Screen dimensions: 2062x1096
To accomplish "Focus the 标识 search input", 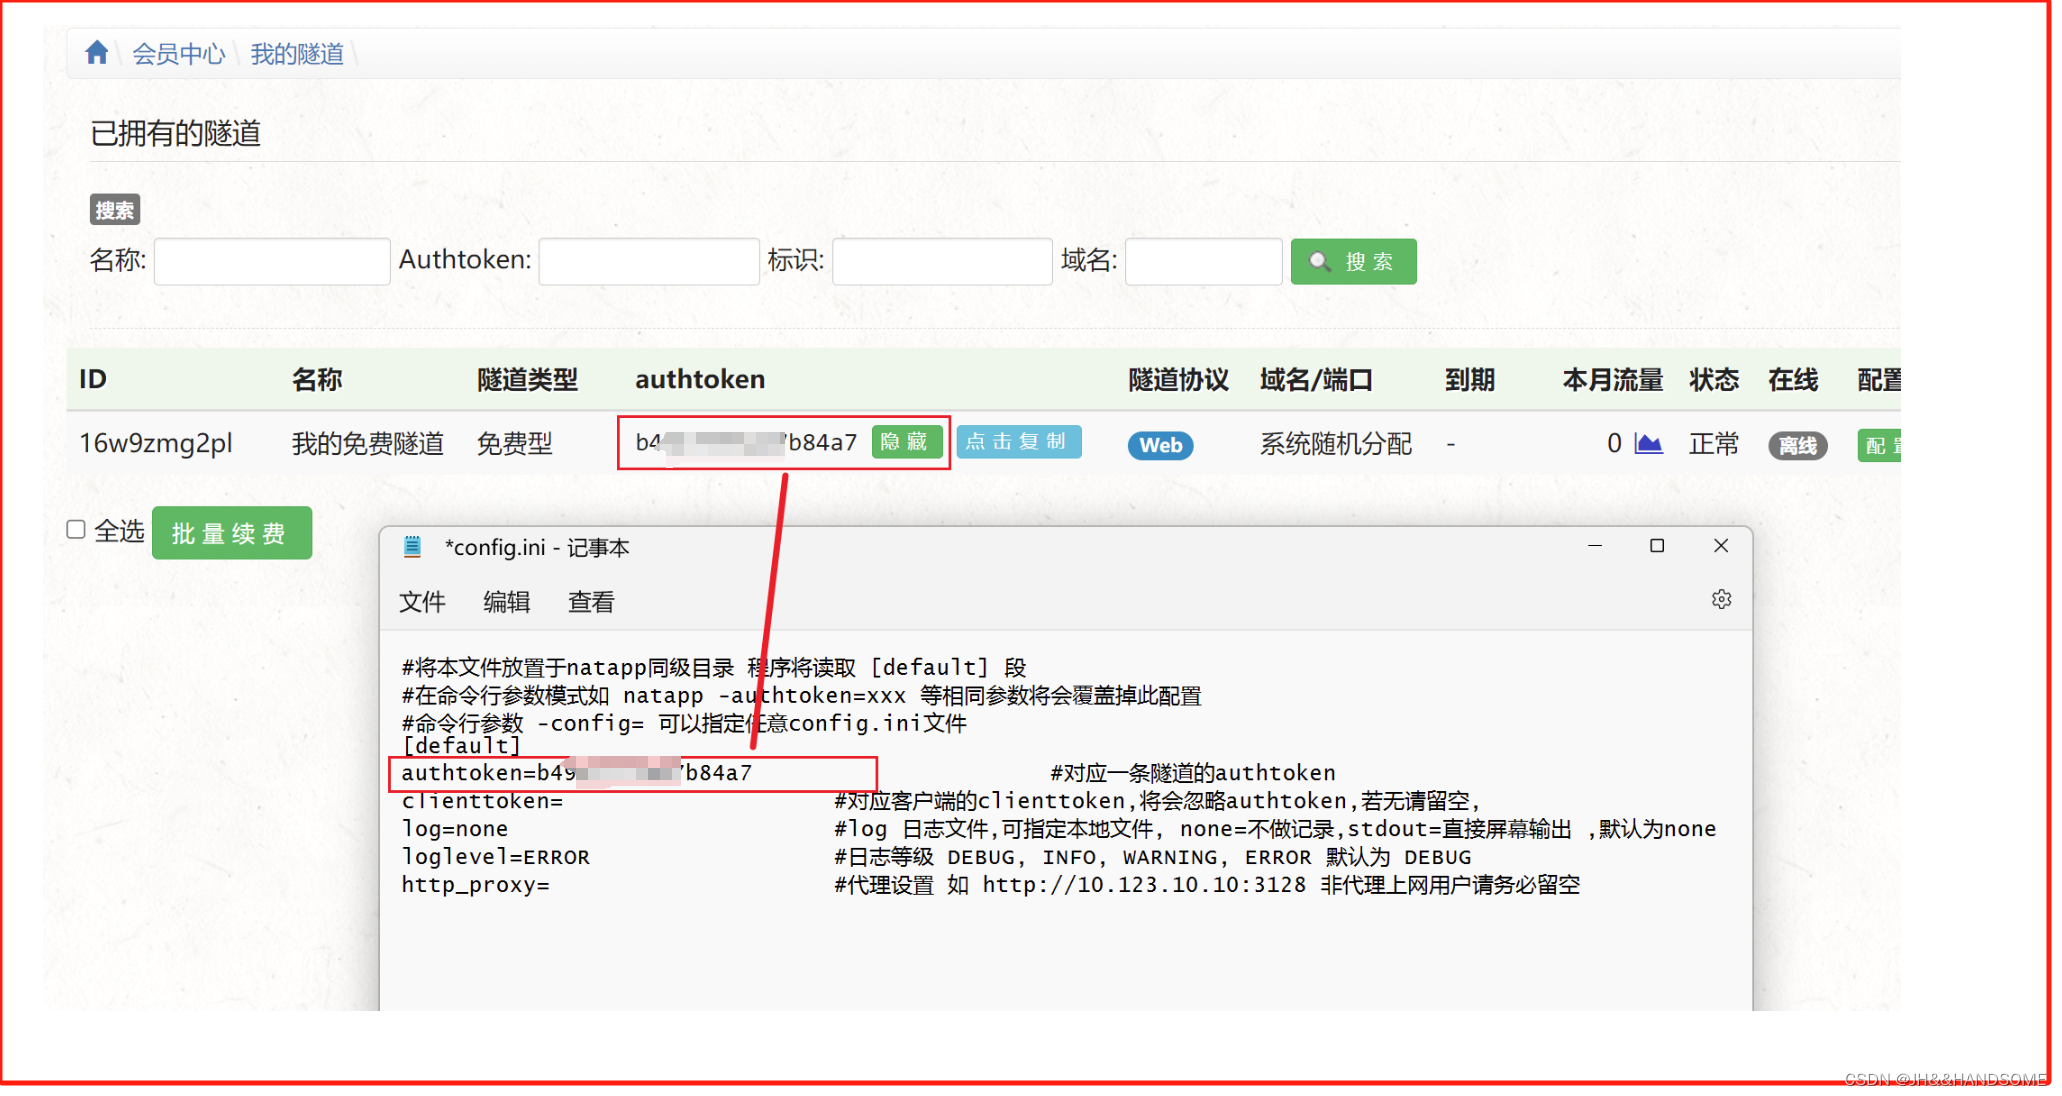I will click(942, 261).
